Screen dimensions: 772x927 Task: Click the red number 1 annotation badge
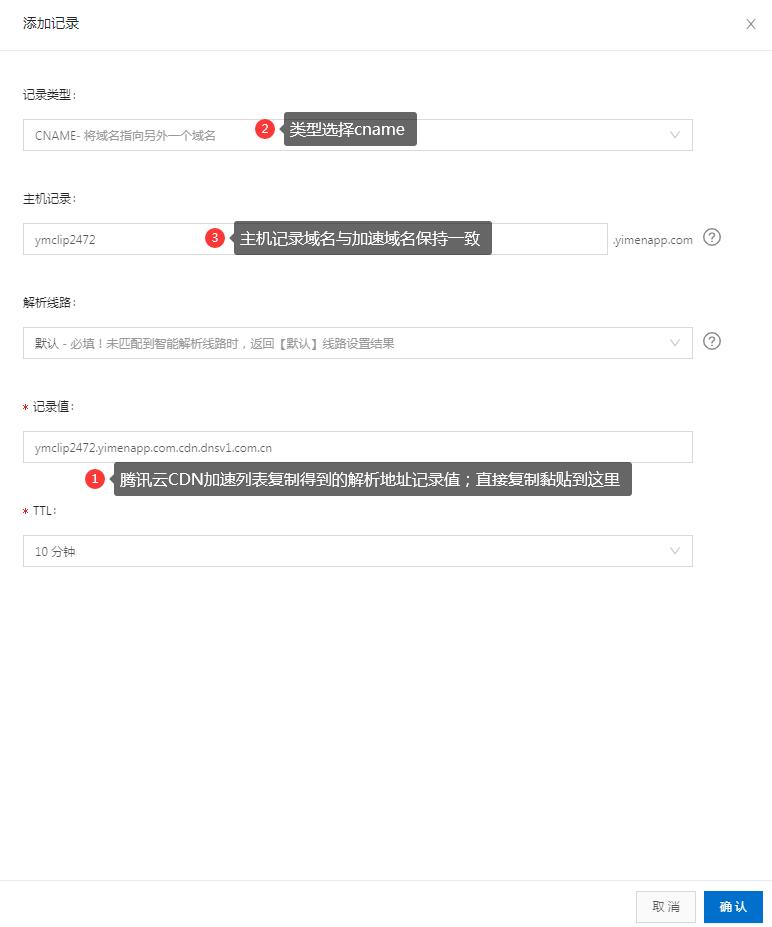pyautogui.click(x=95, y=480)
